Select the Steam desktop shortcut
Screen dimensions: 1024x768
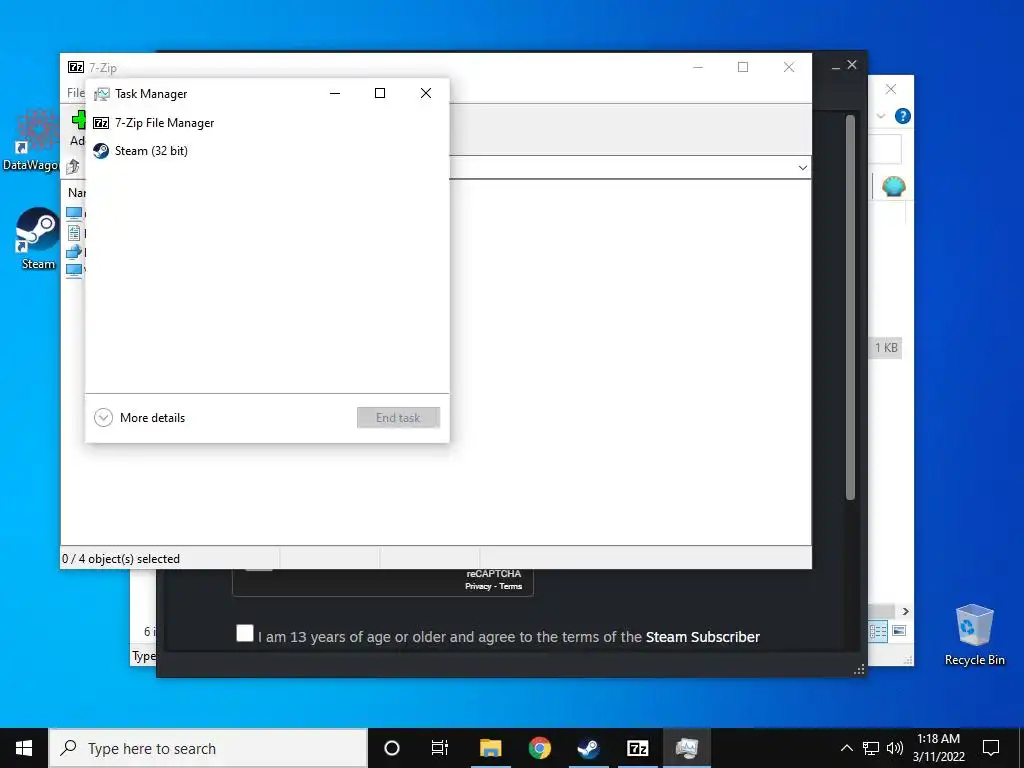38,238
